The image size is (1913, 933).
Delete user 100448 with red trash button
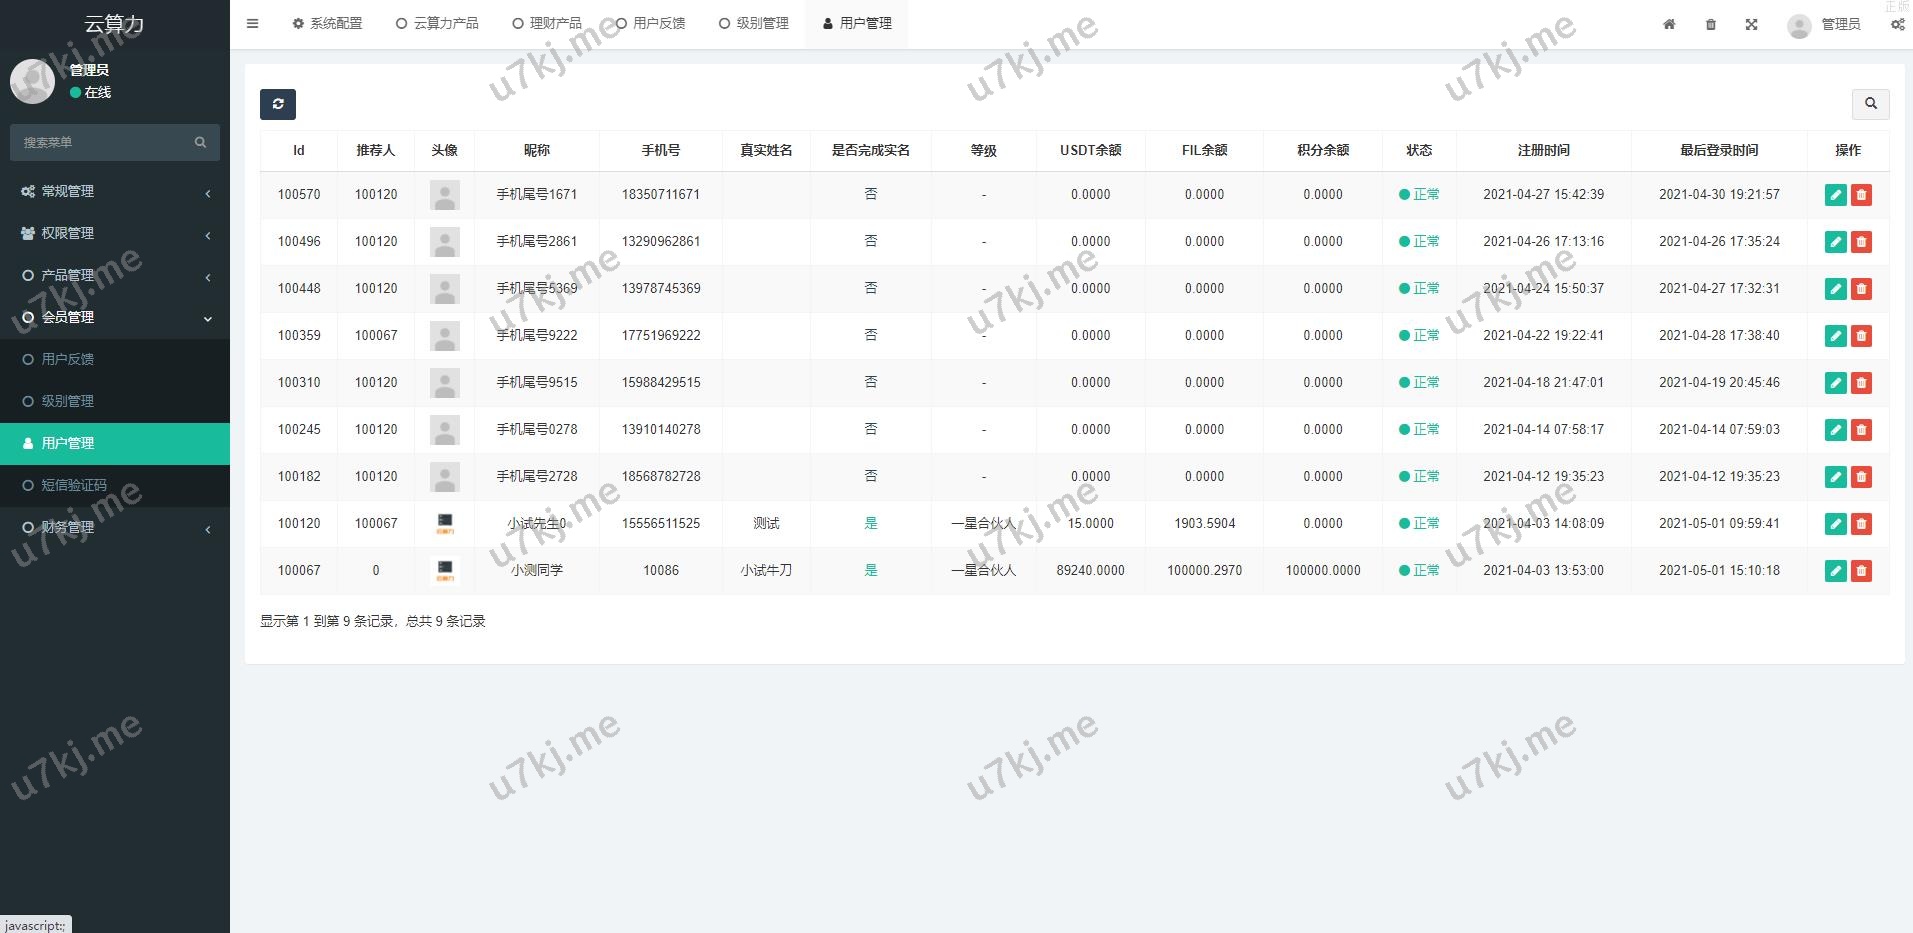[x=1861, y=289]
